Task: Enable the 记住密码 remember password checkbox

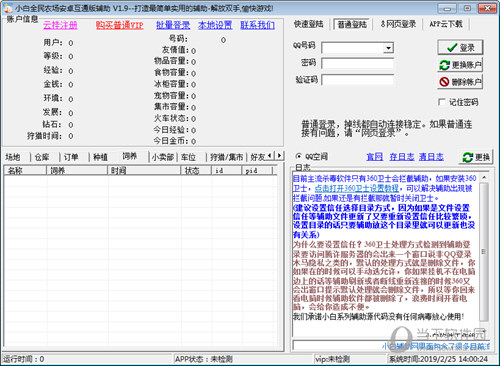Action: click(441, 102)
